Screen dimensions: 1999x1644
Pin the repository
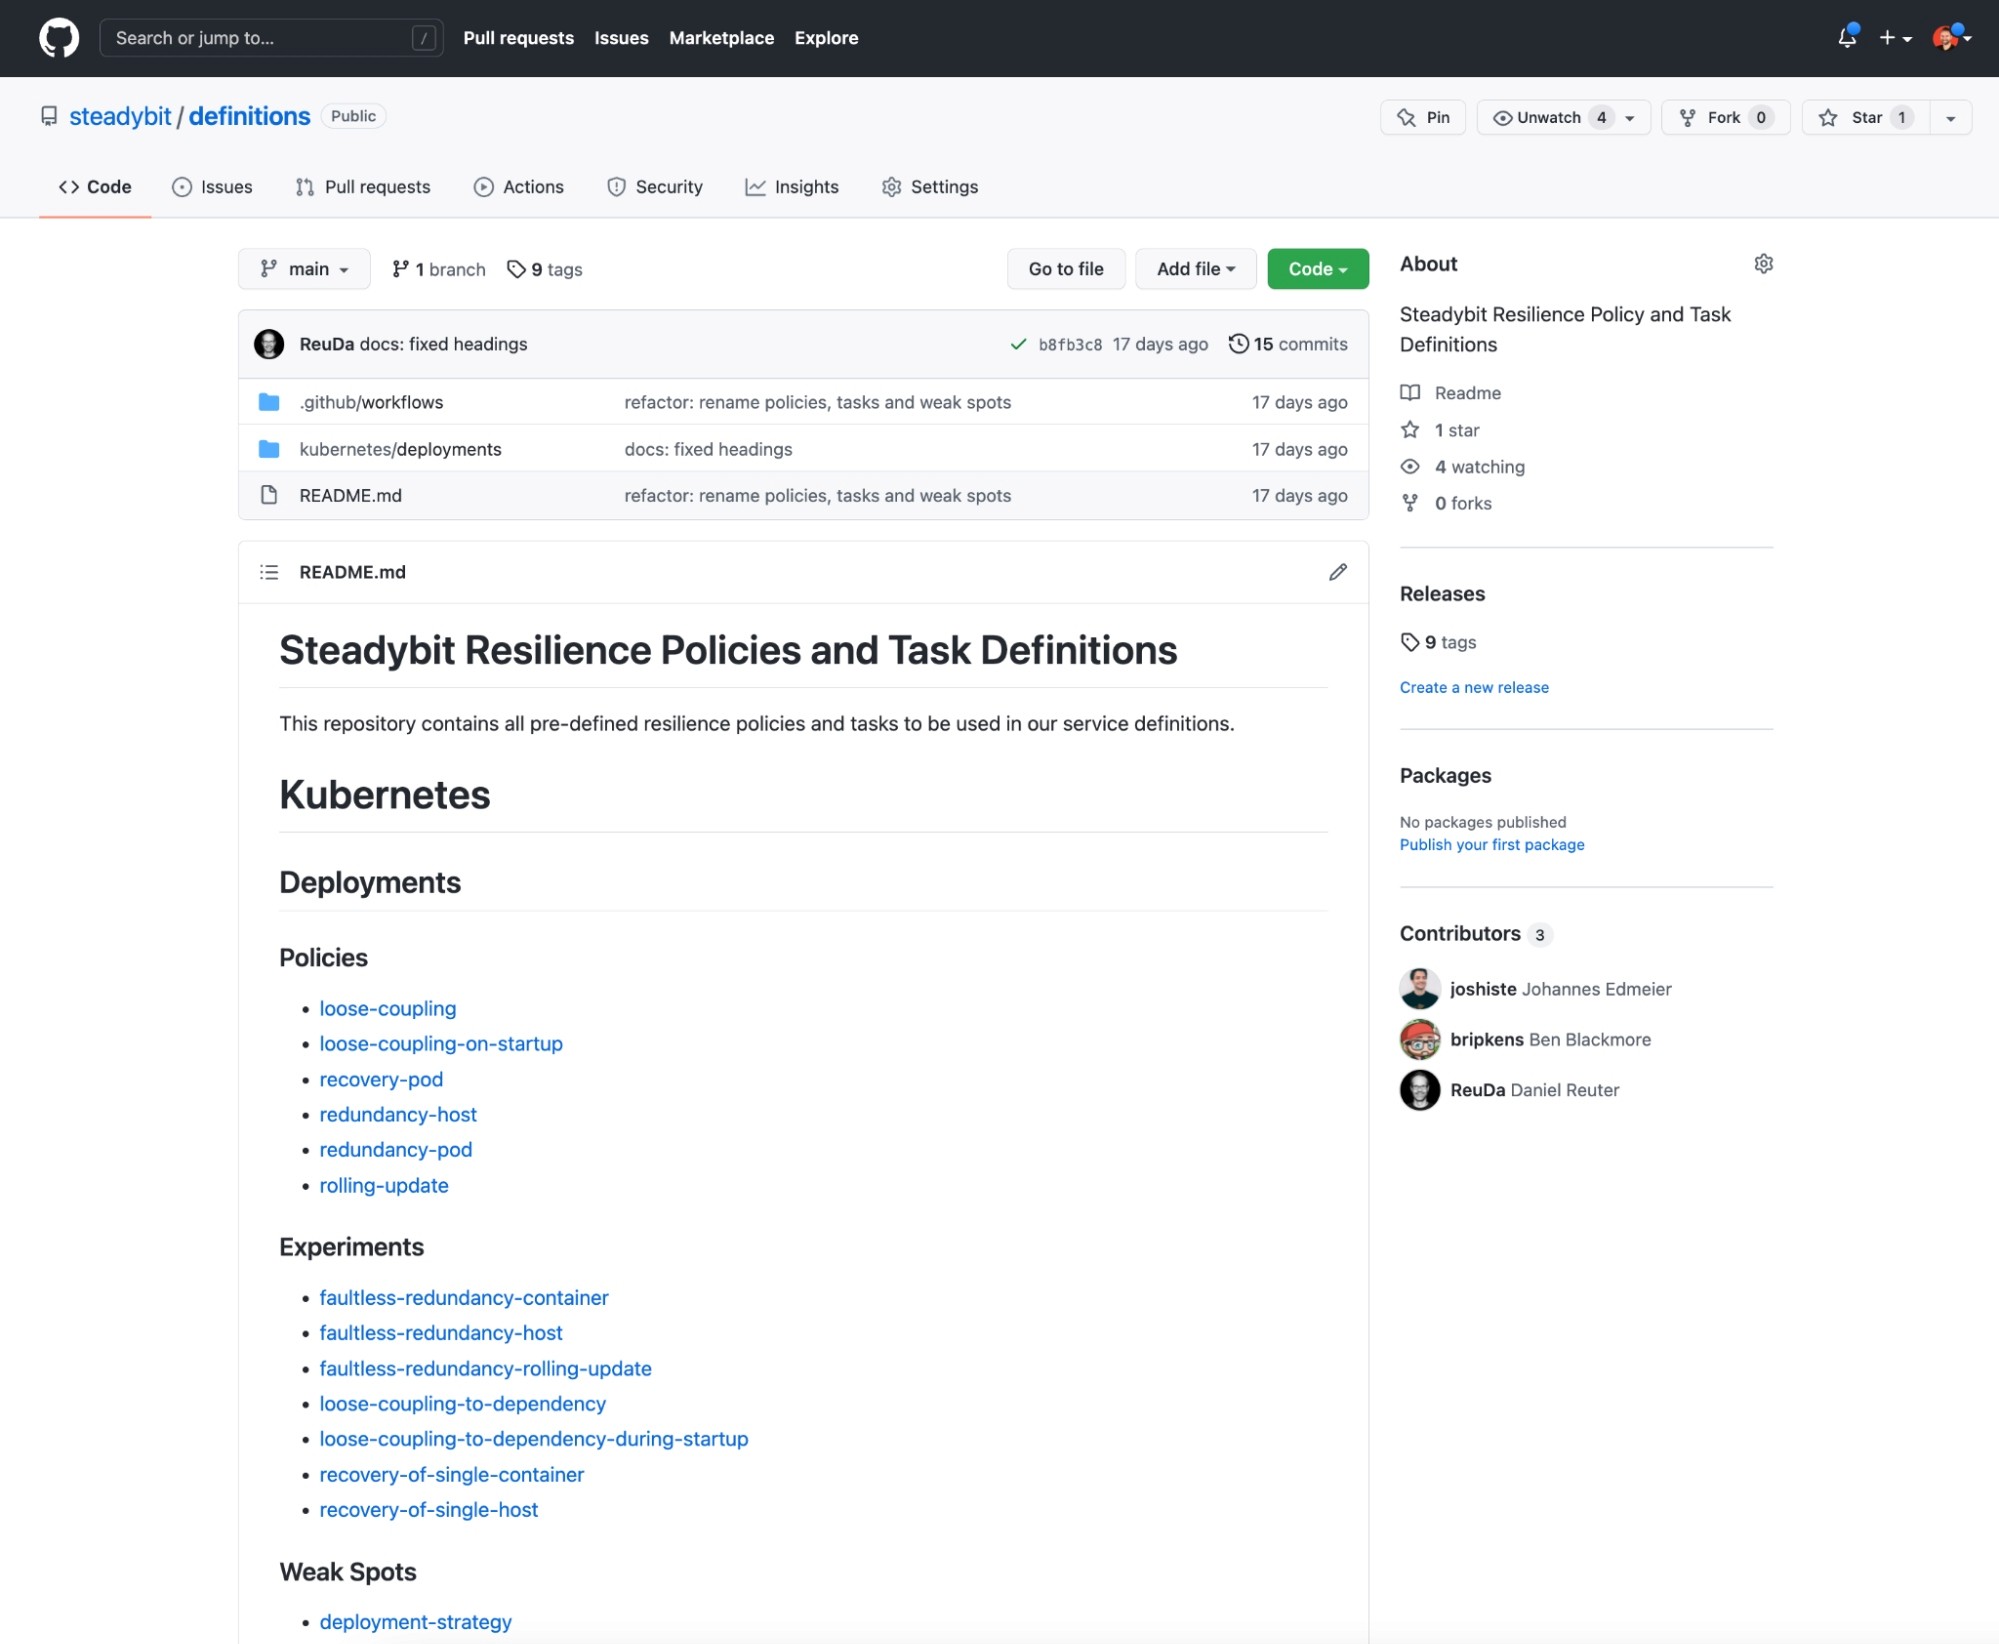click(1423, 117)
